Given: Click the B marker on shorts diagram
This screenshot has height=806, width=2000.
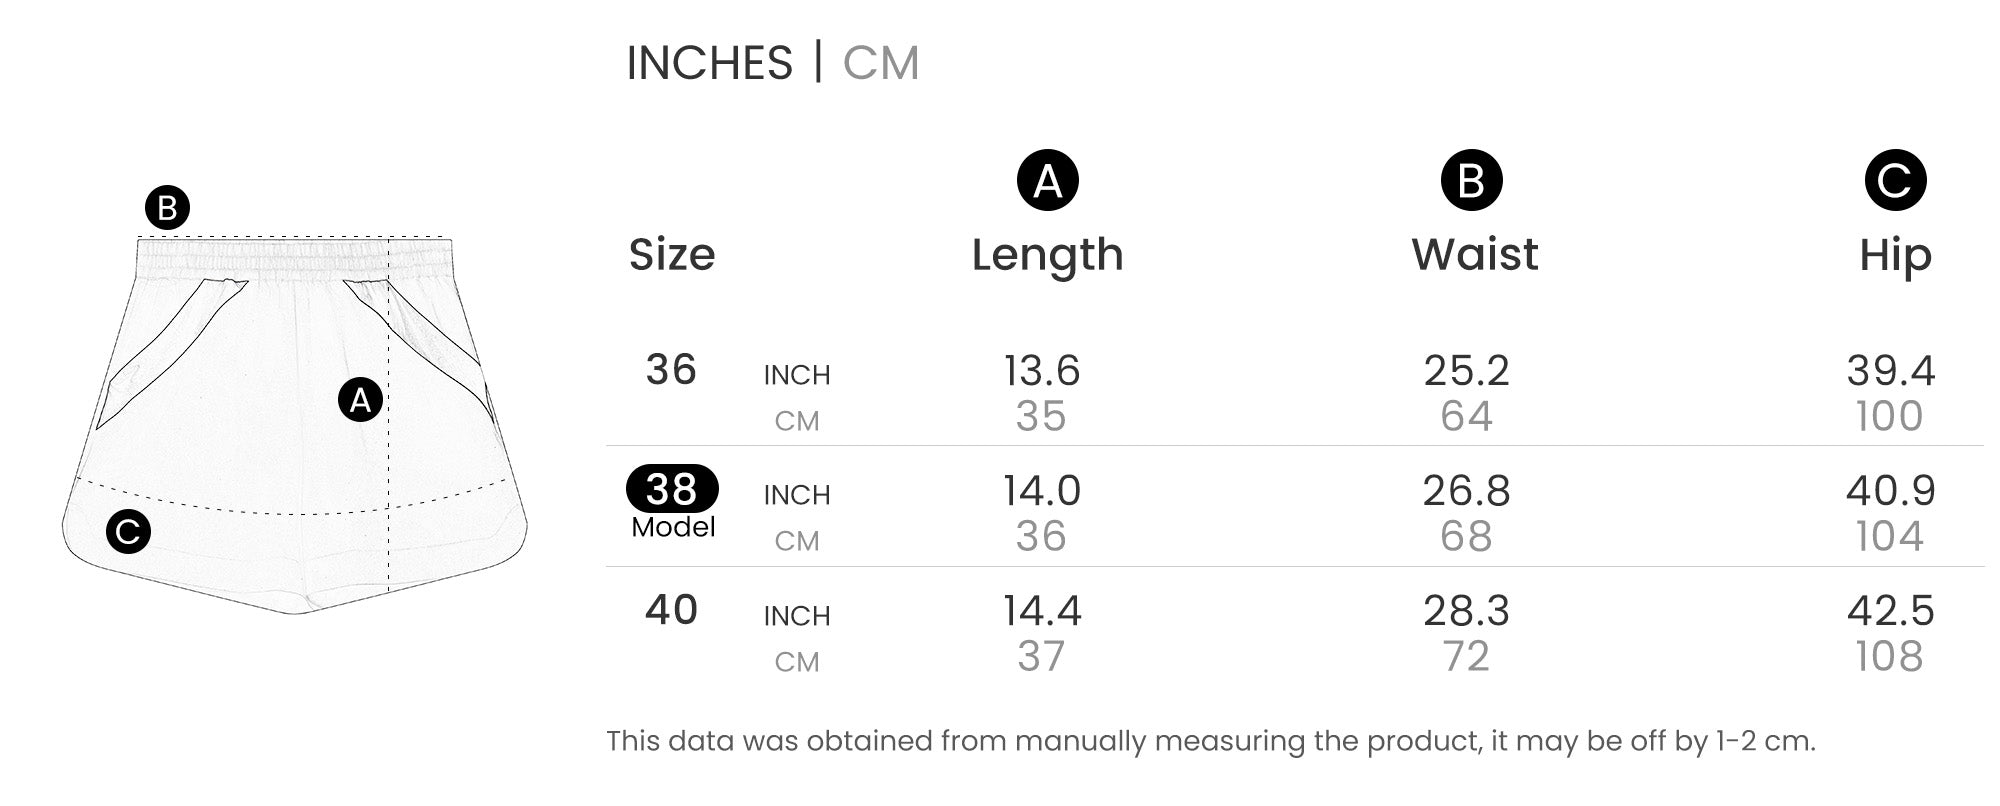Looking at the screenshot, I should click(167, 208).
